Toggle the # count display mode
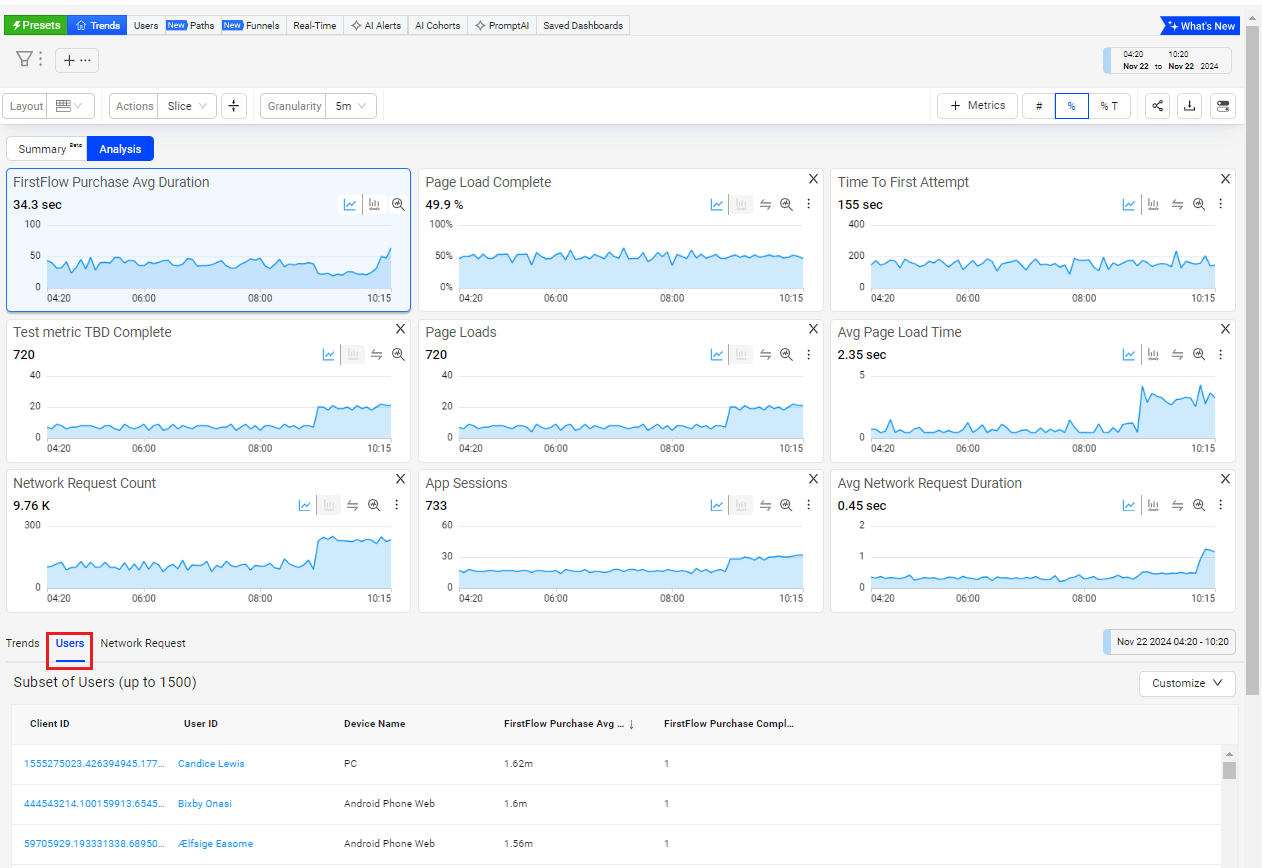The image size is (1262, 868). [x=1038, y=106]
